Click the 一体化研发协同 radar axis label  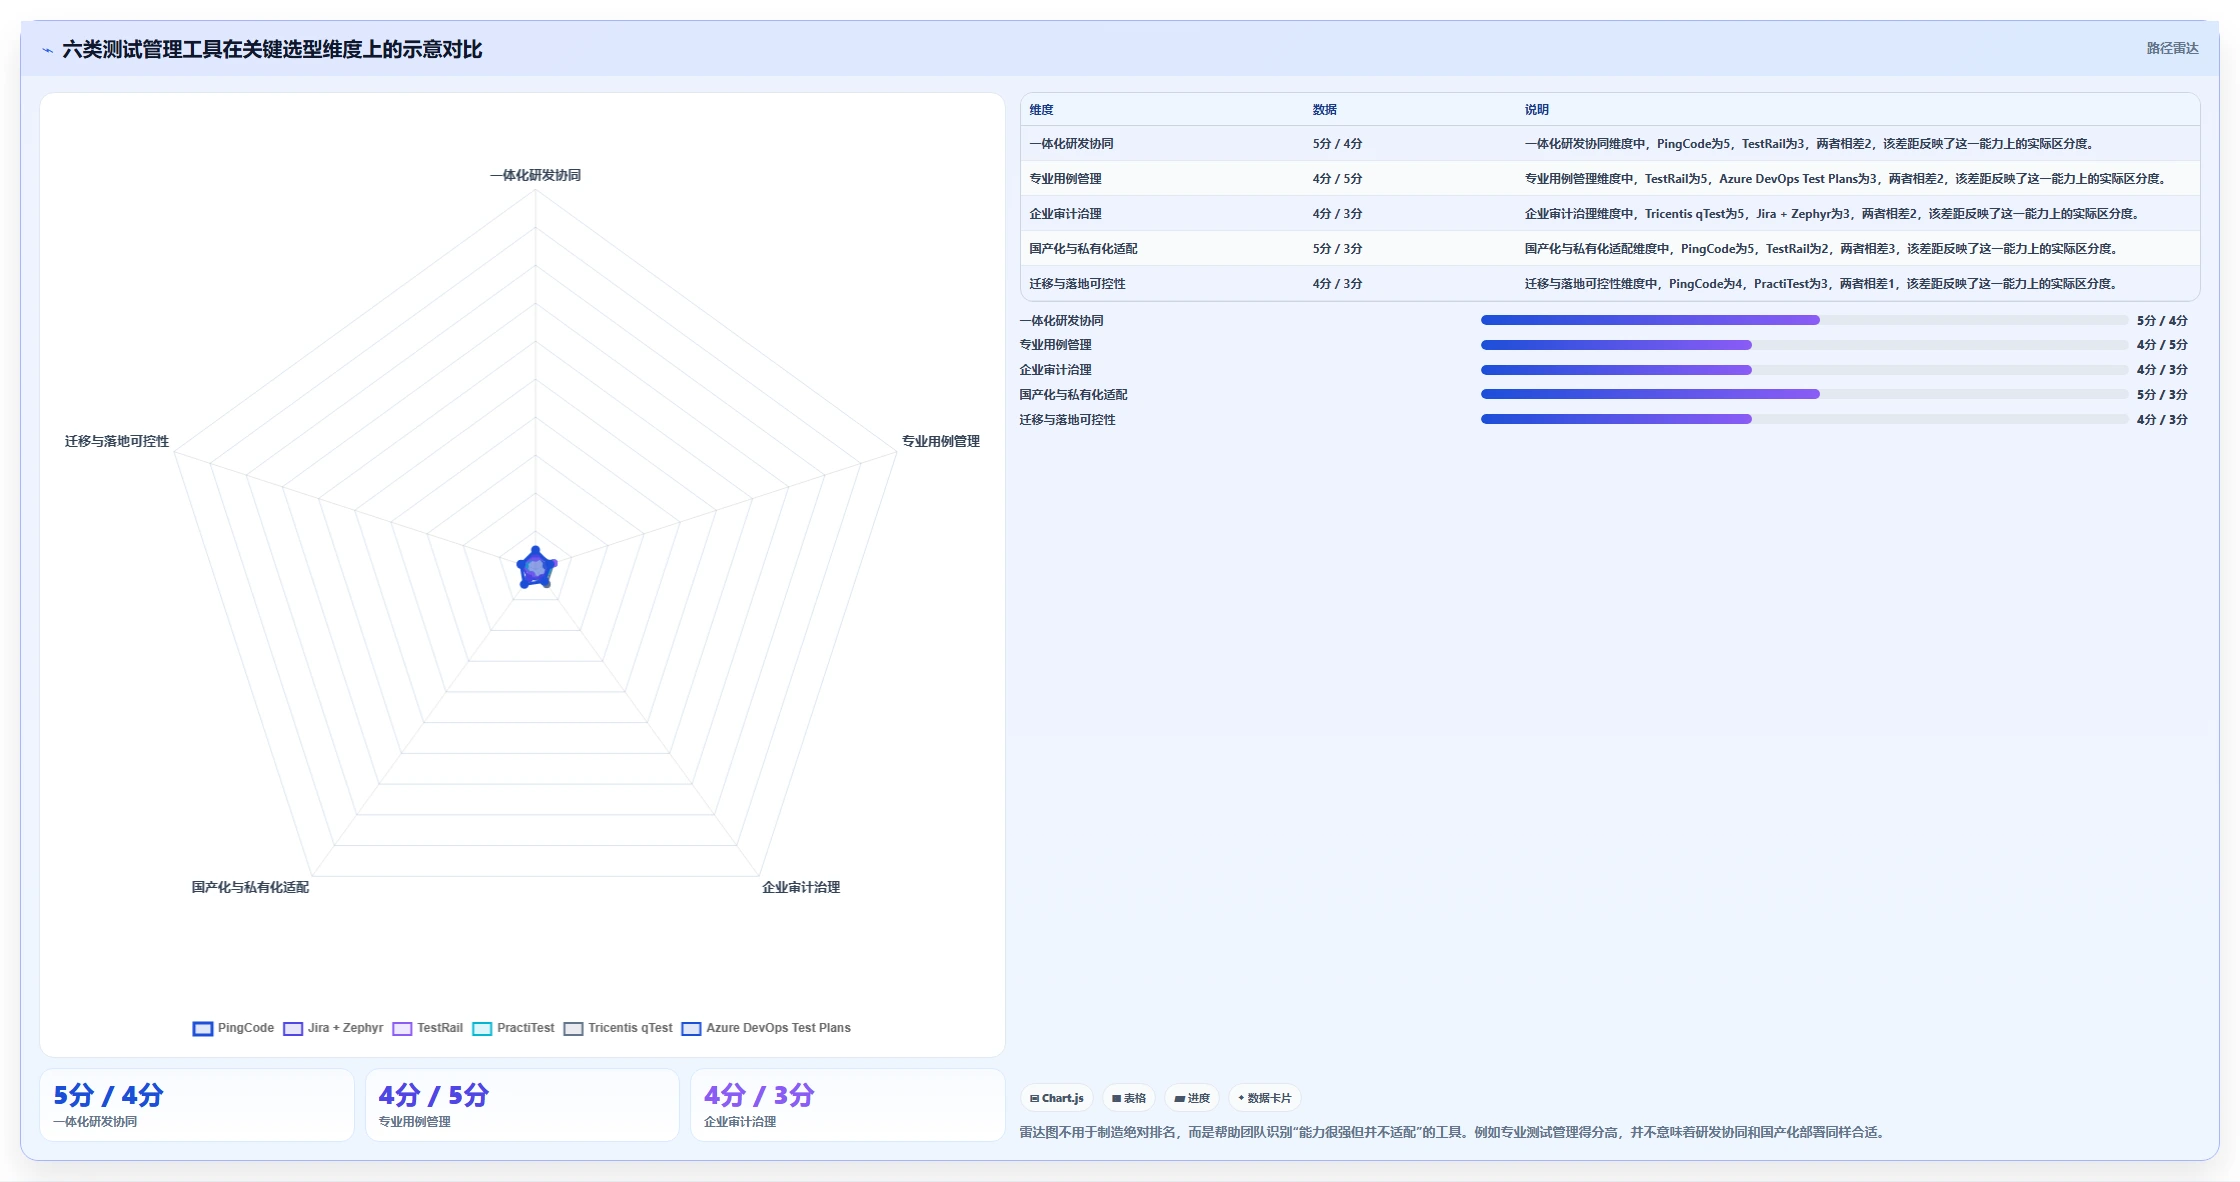click(535, 175)
